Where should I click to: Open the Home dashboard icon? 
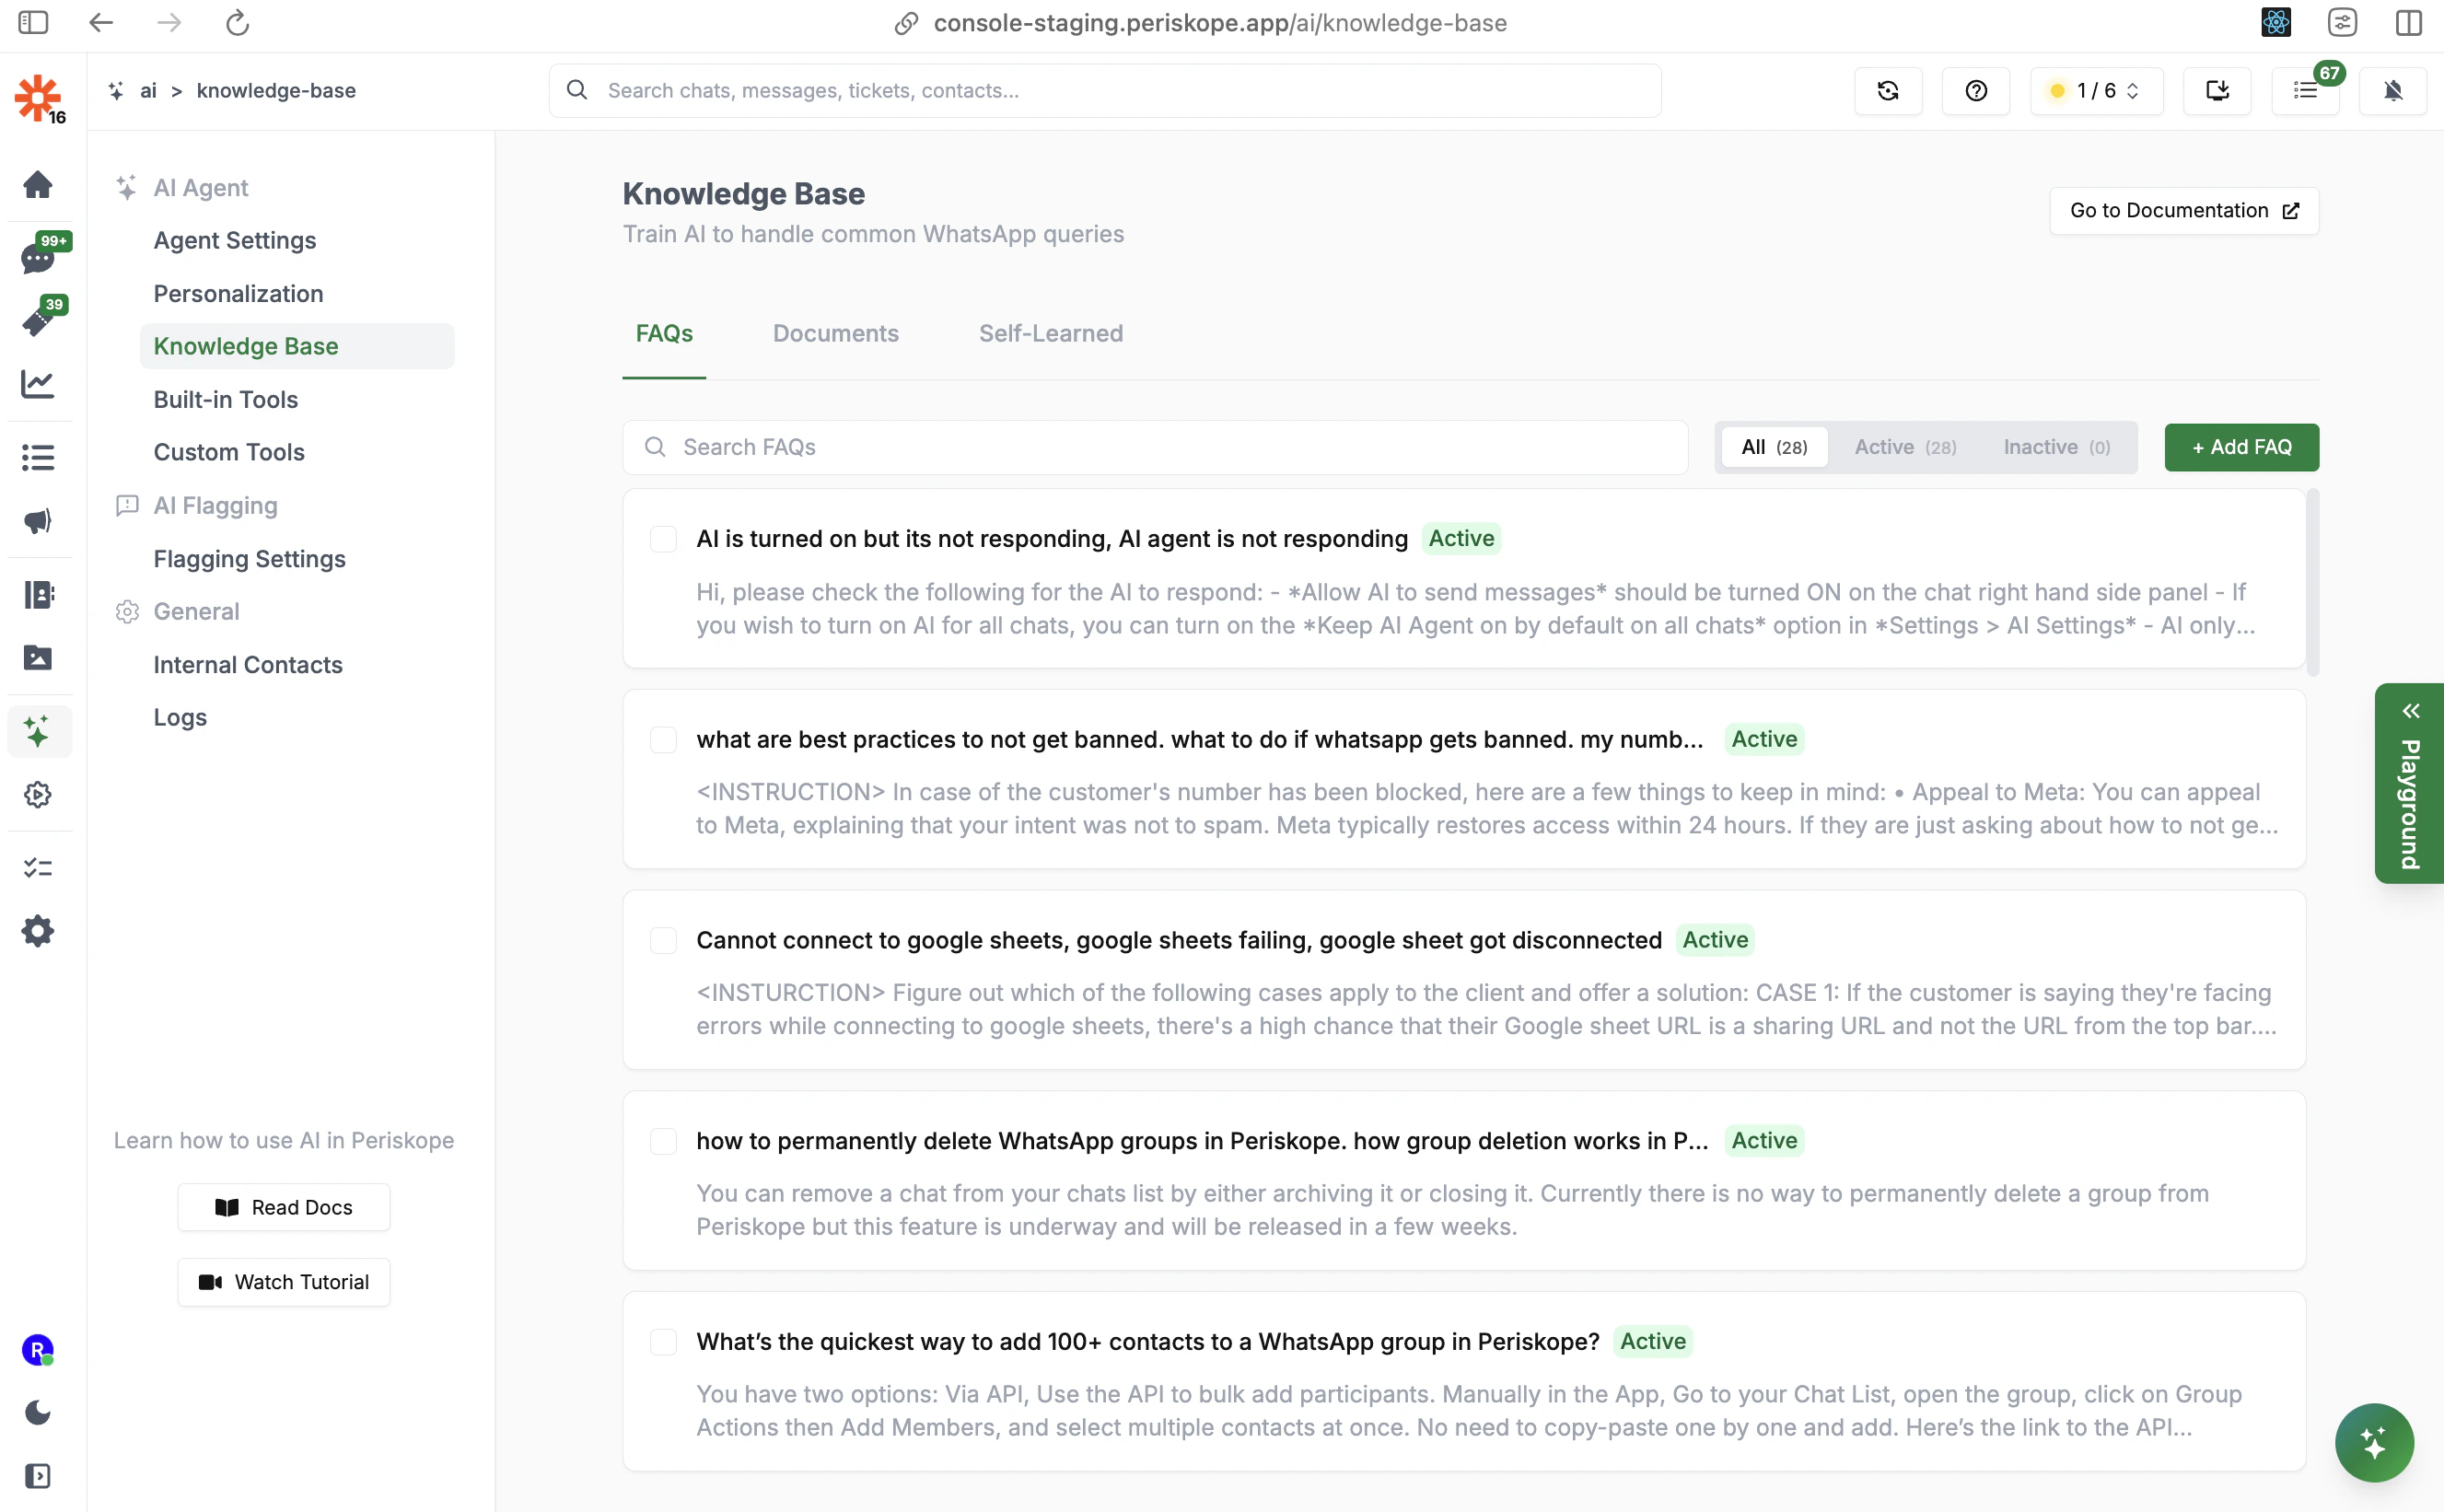38,185
